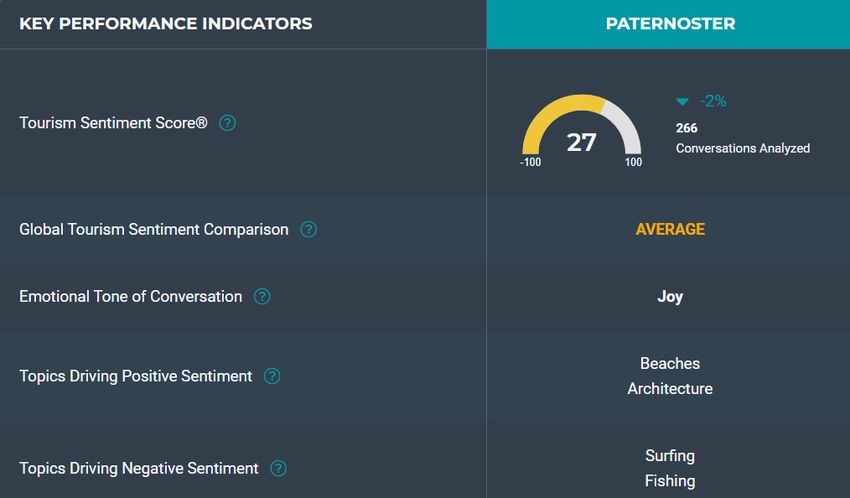Click the -2% change value
Image resolution: width=850 pixels, height=498 pixels.
(x=713, y=101)
